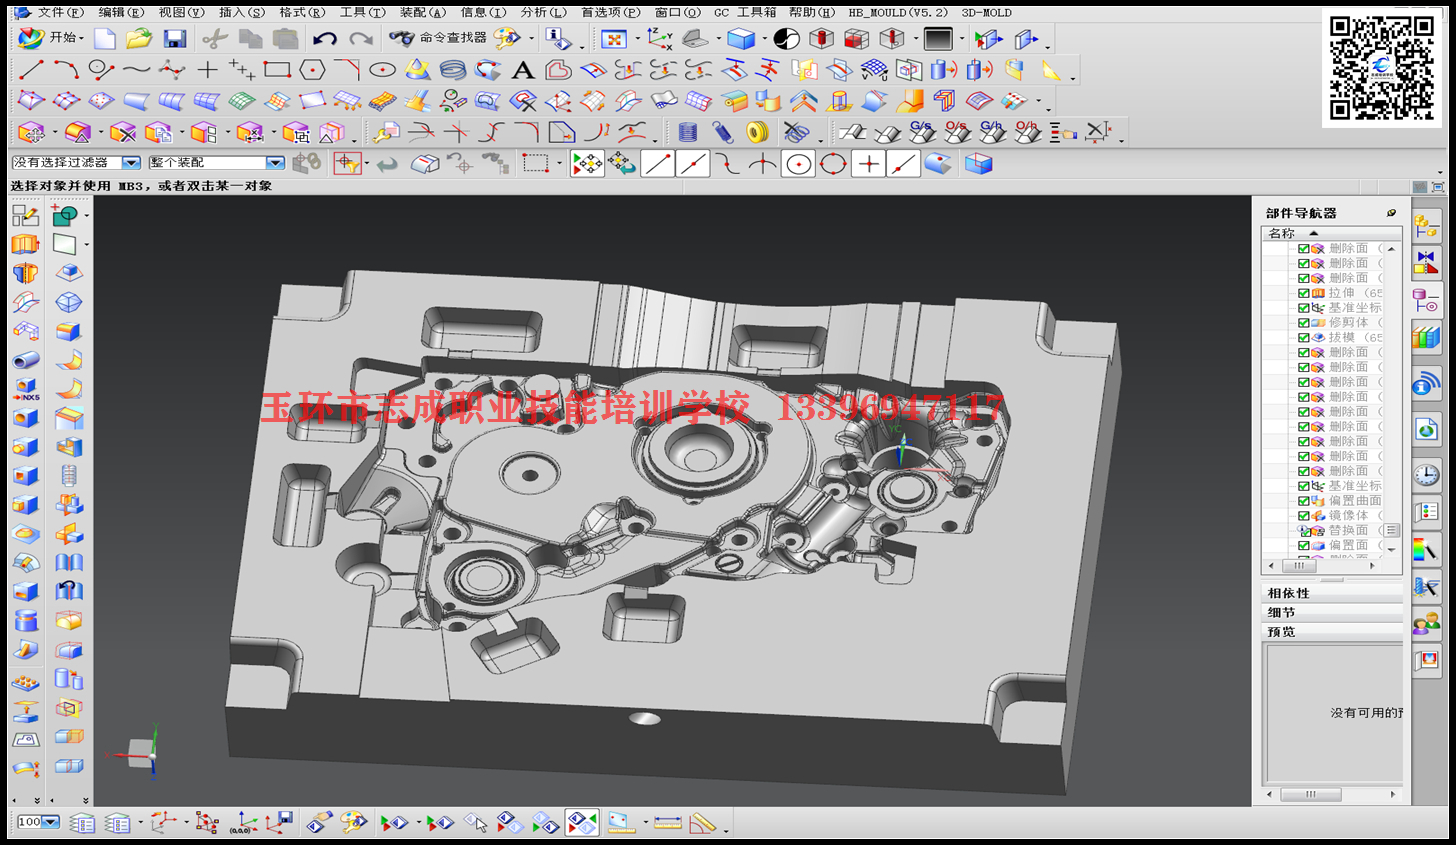Click the New file icon
The width and height of the screenshot is (1456, 845).
105,38
